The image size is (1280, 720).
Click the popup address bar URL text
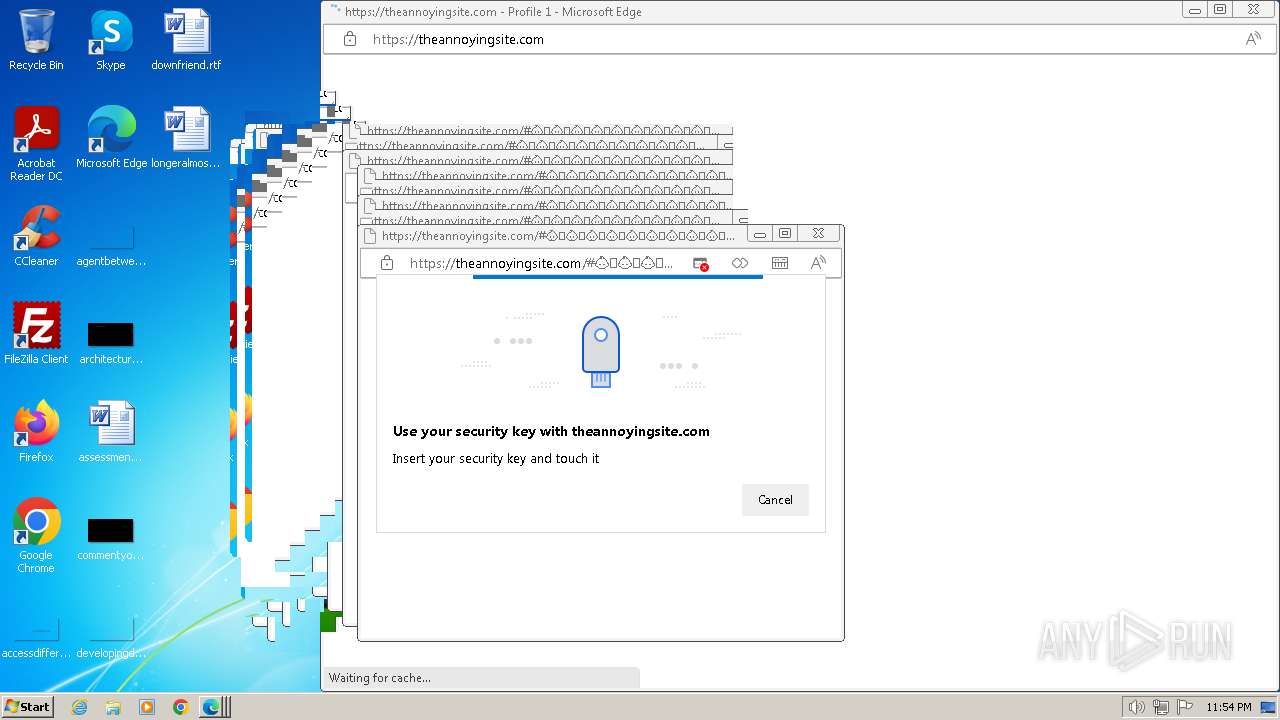[x=541, y=263]
